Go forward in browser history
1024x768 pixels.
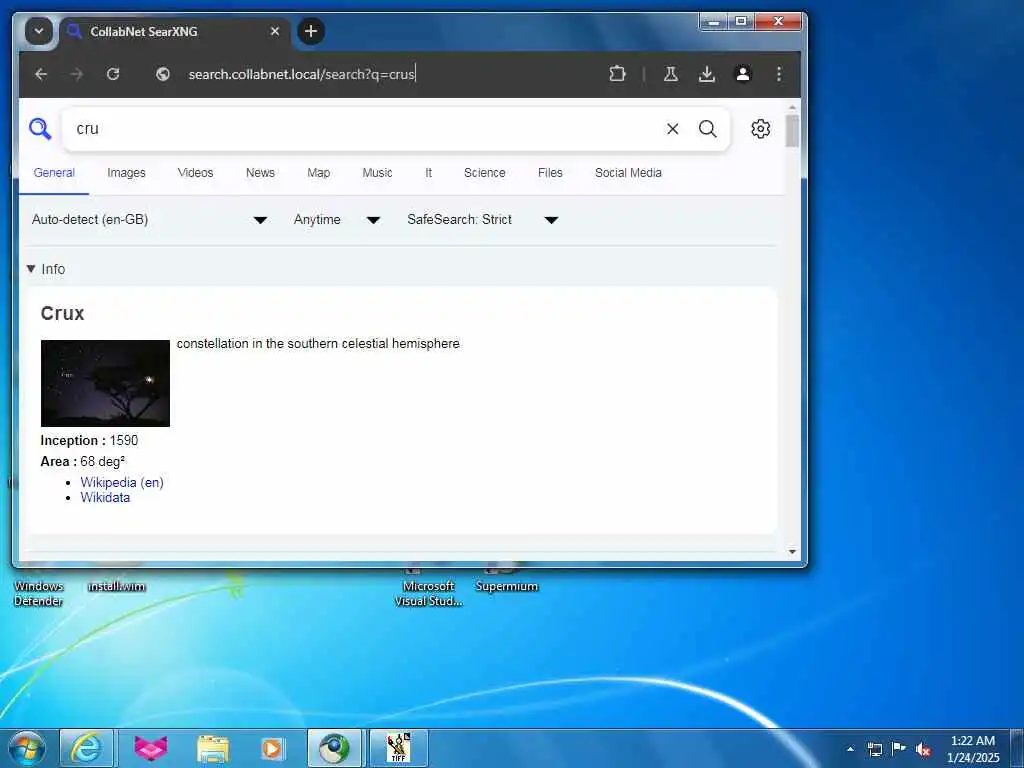tap(77, 74)
